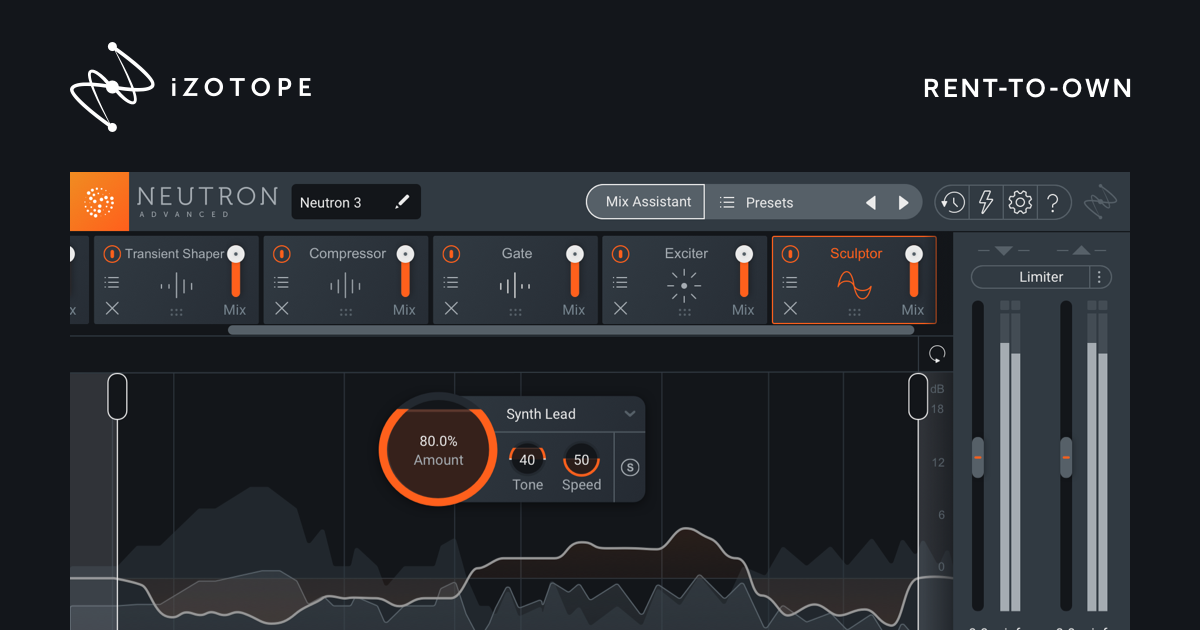
Task: Bypass the Transient Shaper power button
Action: pyautogui.click(x=112, y=254)
